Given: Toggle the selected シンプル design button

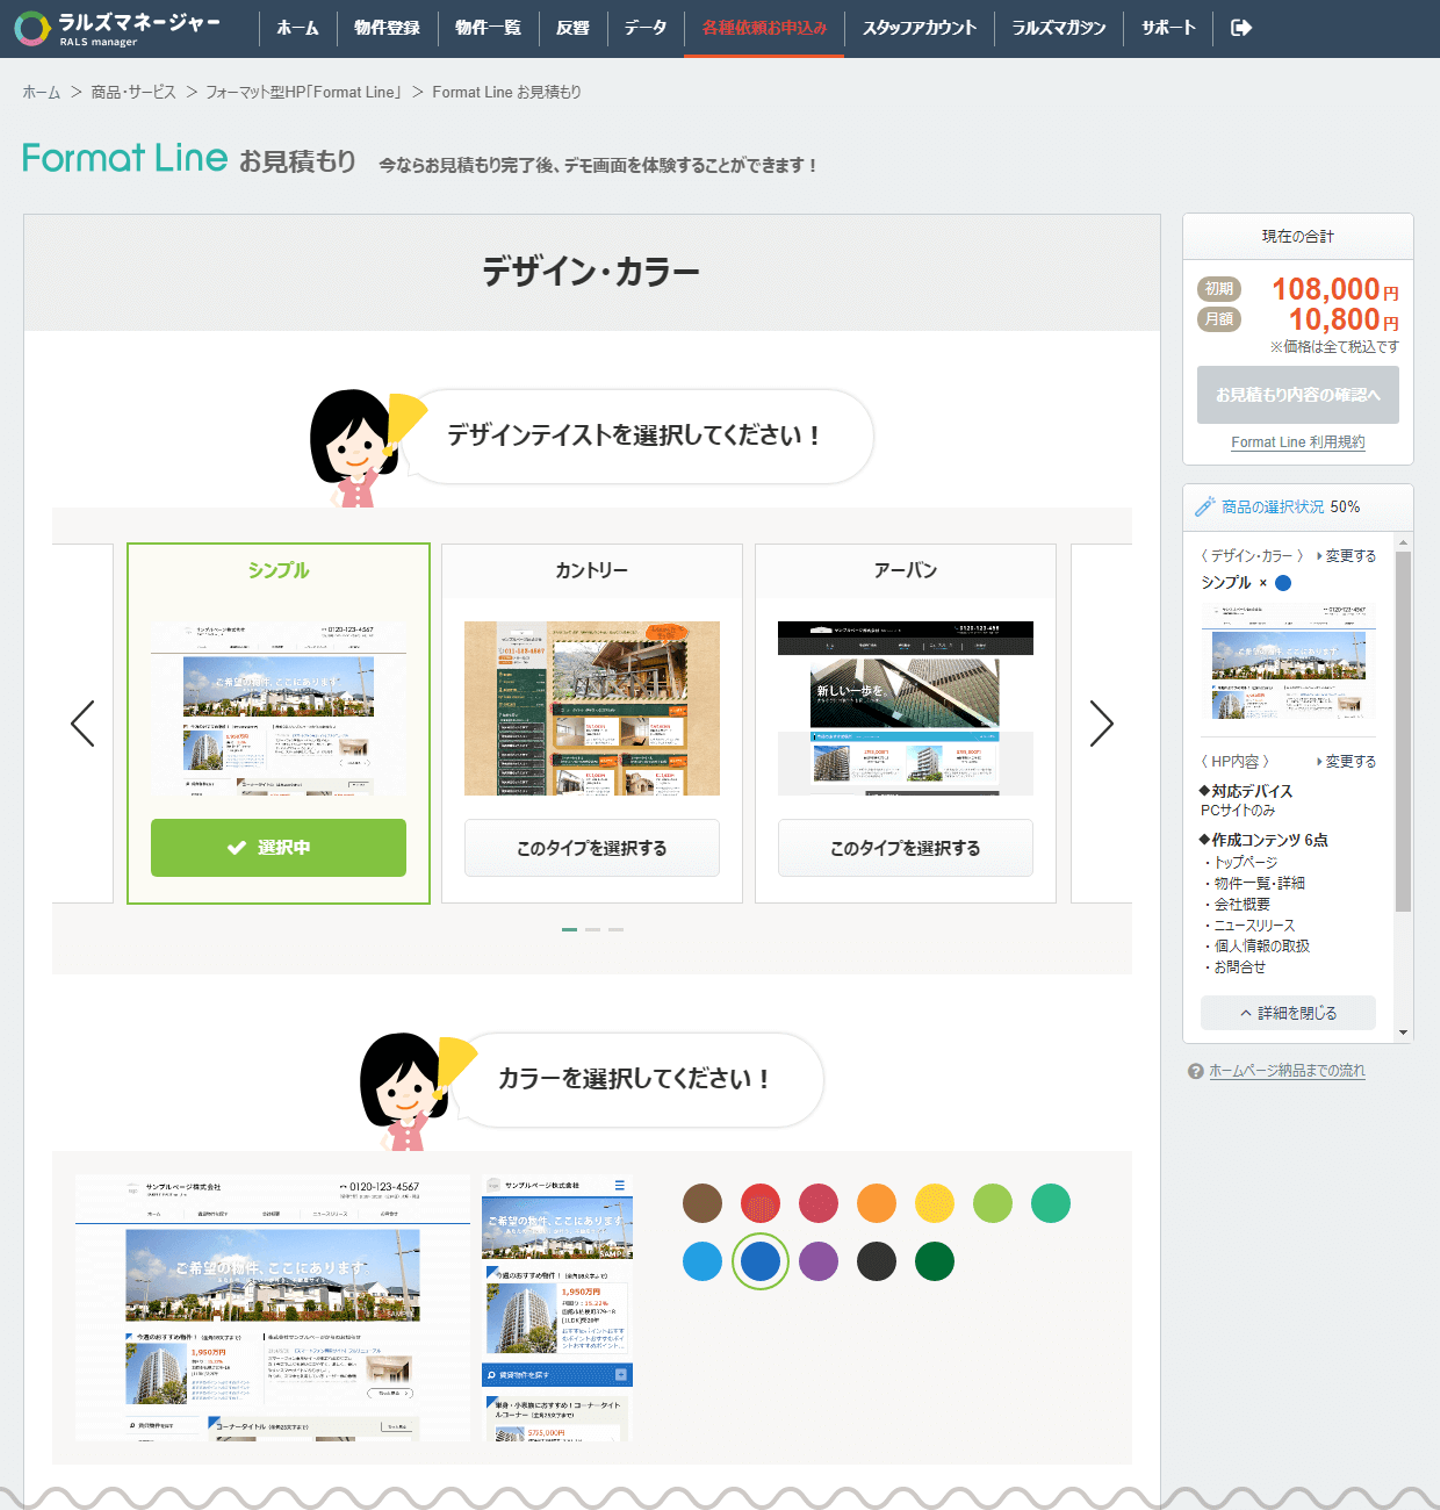Looking at the screenshot, I should 278,848.
